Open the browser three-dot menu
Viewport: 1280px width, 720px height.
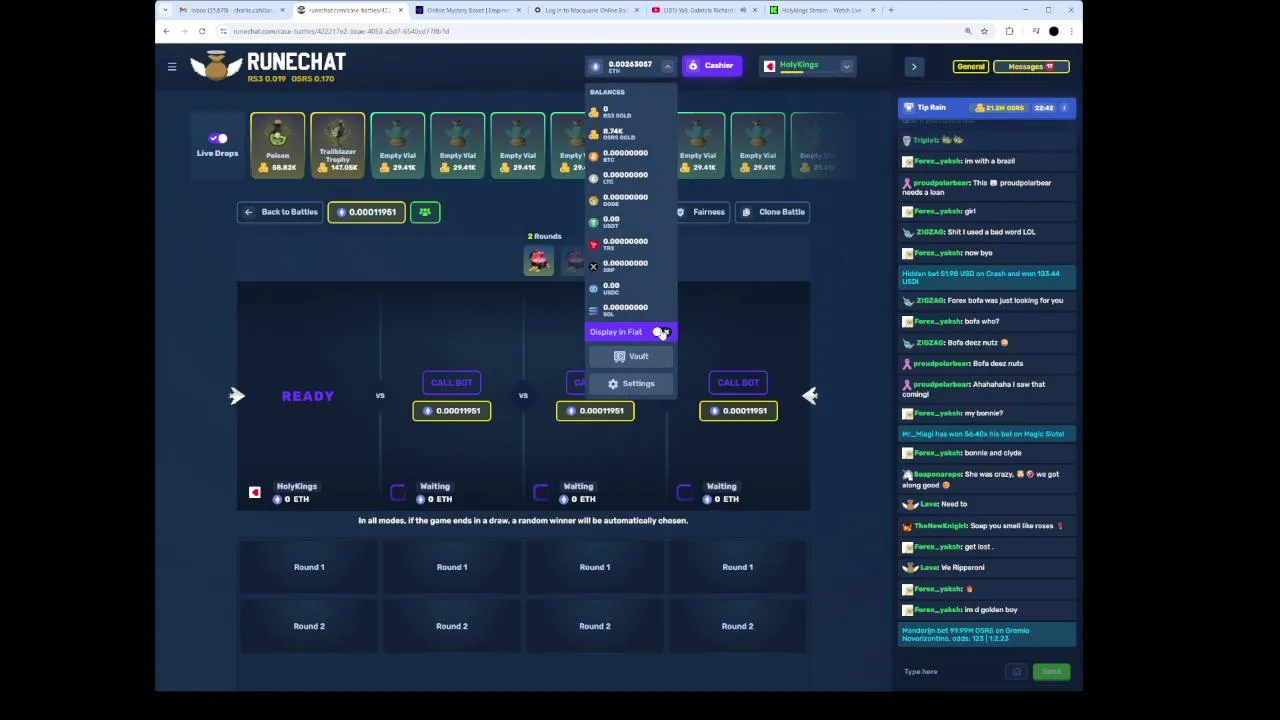pyautogui.click(x=1071, y=31)
